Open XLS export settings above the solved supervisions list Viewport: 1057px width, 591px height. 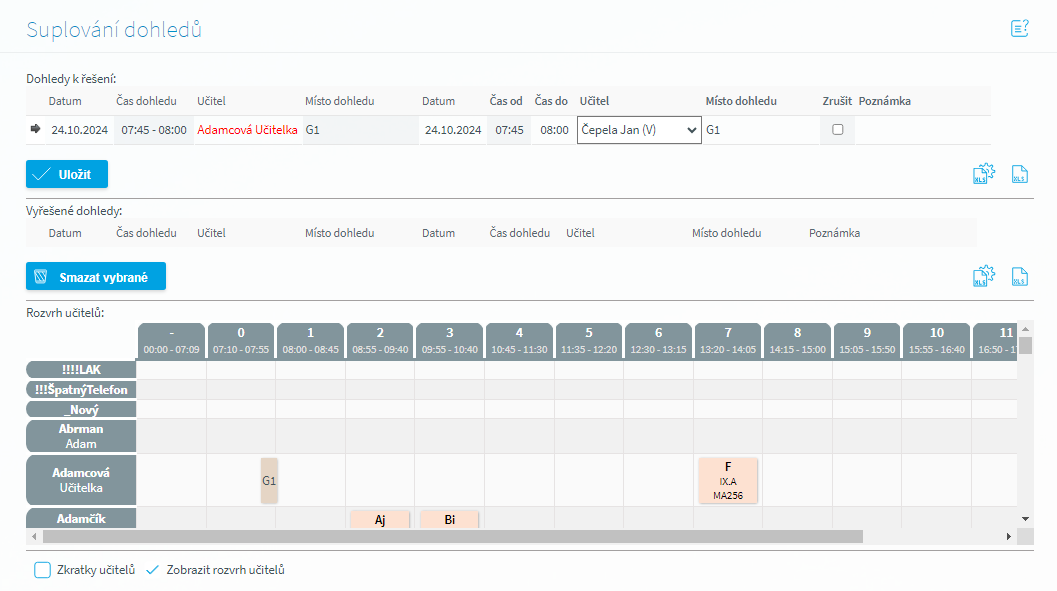(984, 174)
